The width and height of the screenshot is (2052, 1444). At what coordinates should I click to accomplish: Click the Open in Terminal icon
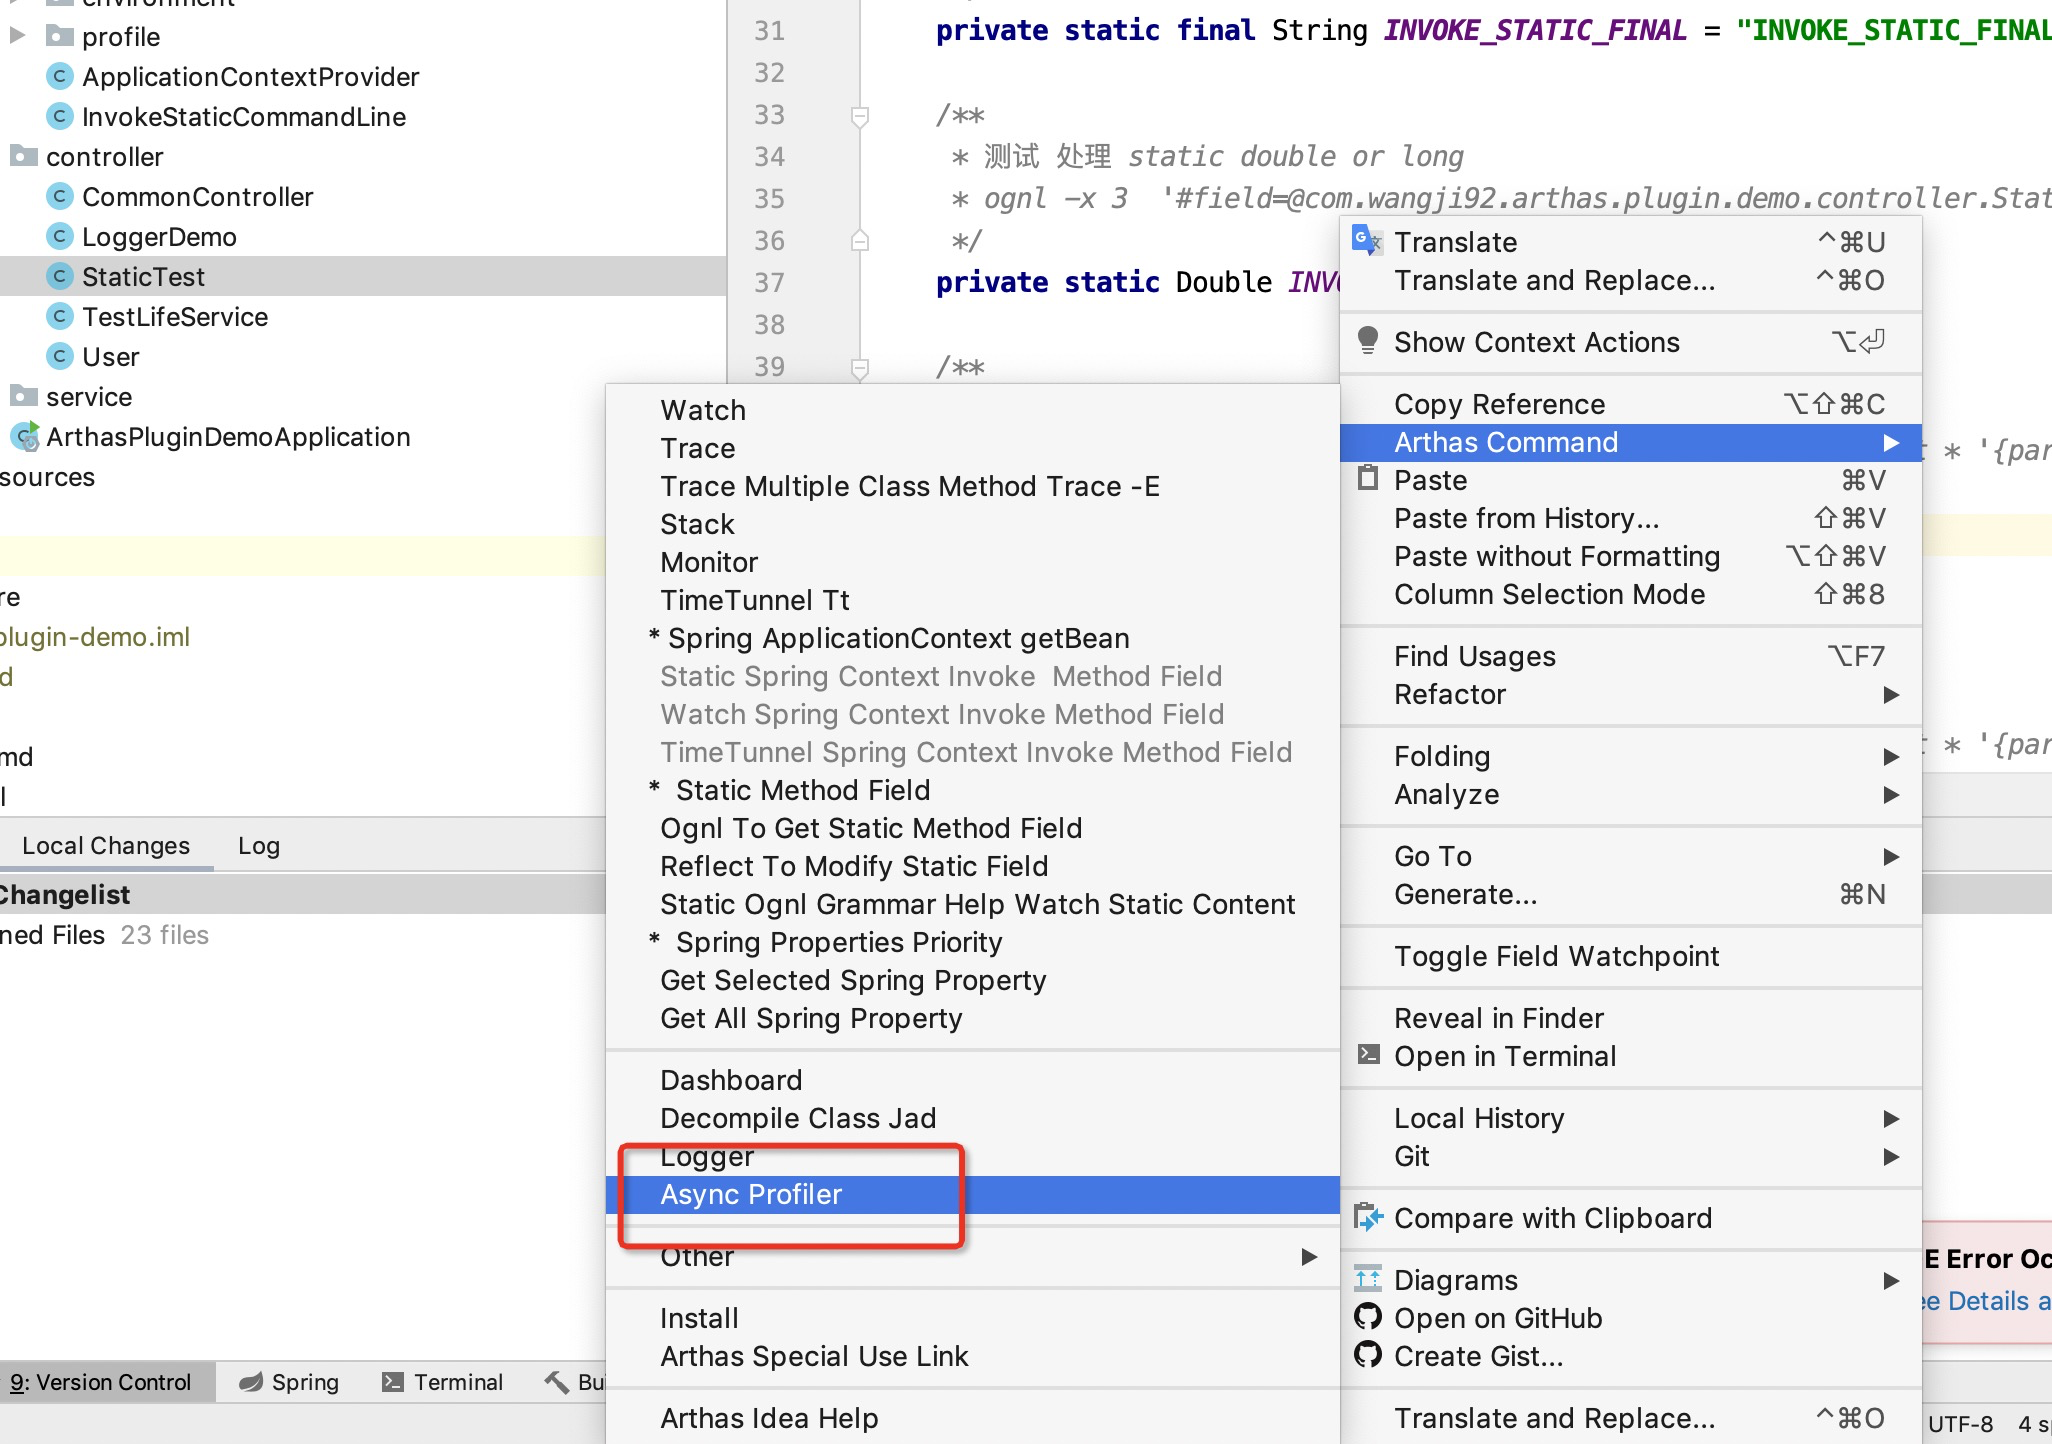click(x=1367, y=1055)
